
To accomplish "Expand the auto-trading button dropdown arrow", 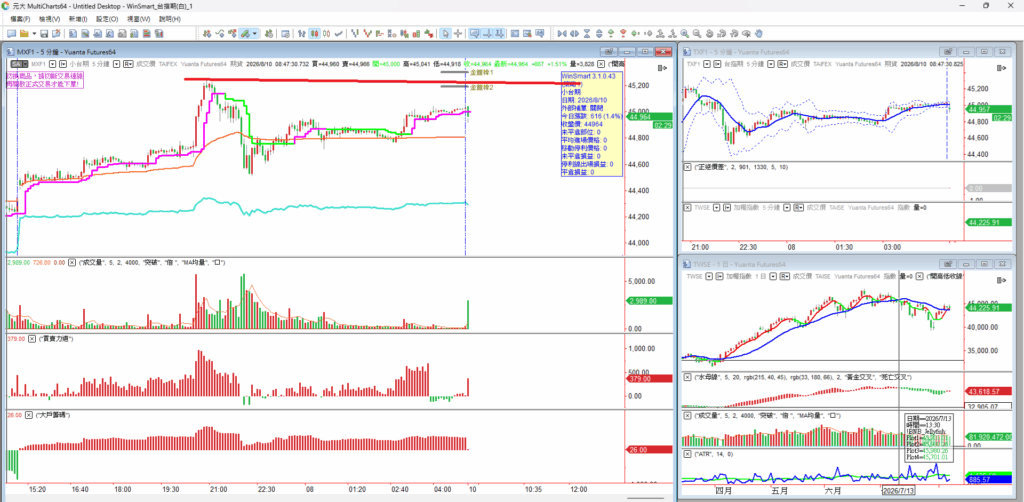I will tap(255, 33).
